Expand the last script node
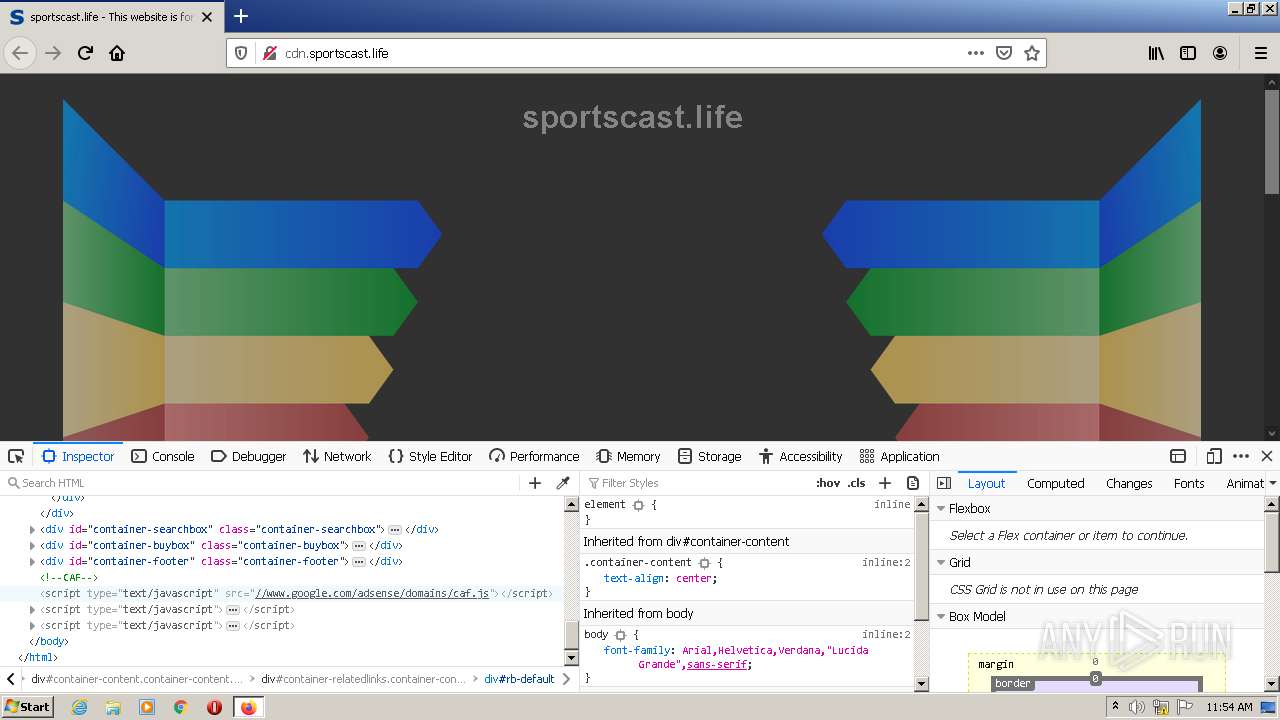 [x=33, y=625]
